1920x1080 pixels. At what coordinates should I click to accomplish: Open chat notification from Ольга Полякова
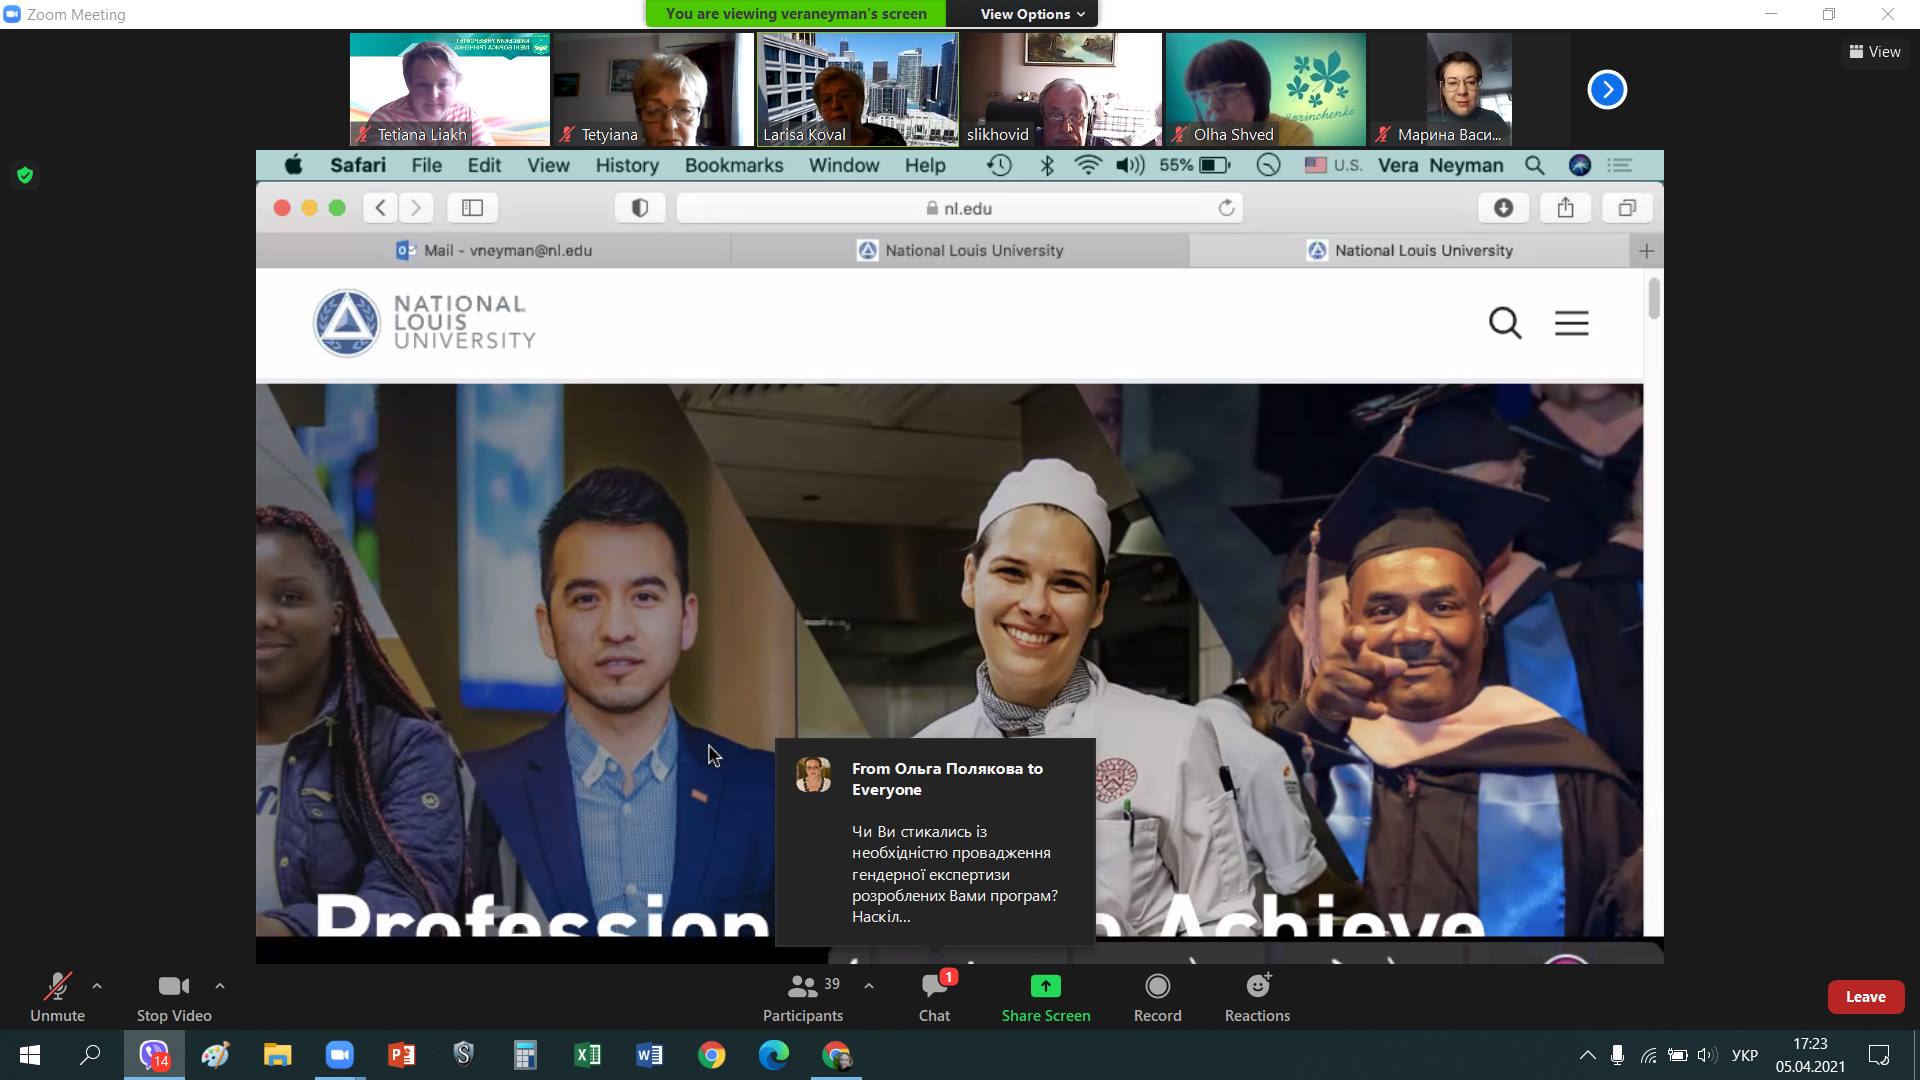pos(935,842)
